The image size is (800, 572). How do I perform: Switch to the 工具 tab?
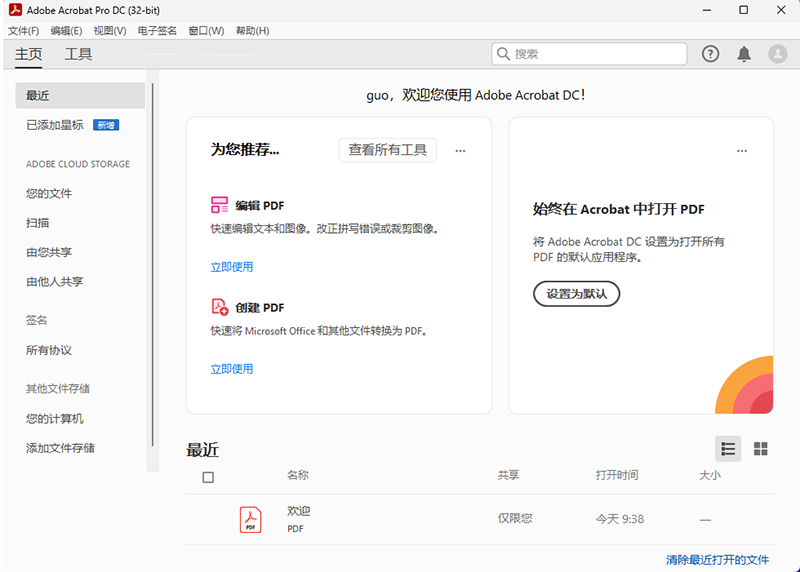pos(78,54)
